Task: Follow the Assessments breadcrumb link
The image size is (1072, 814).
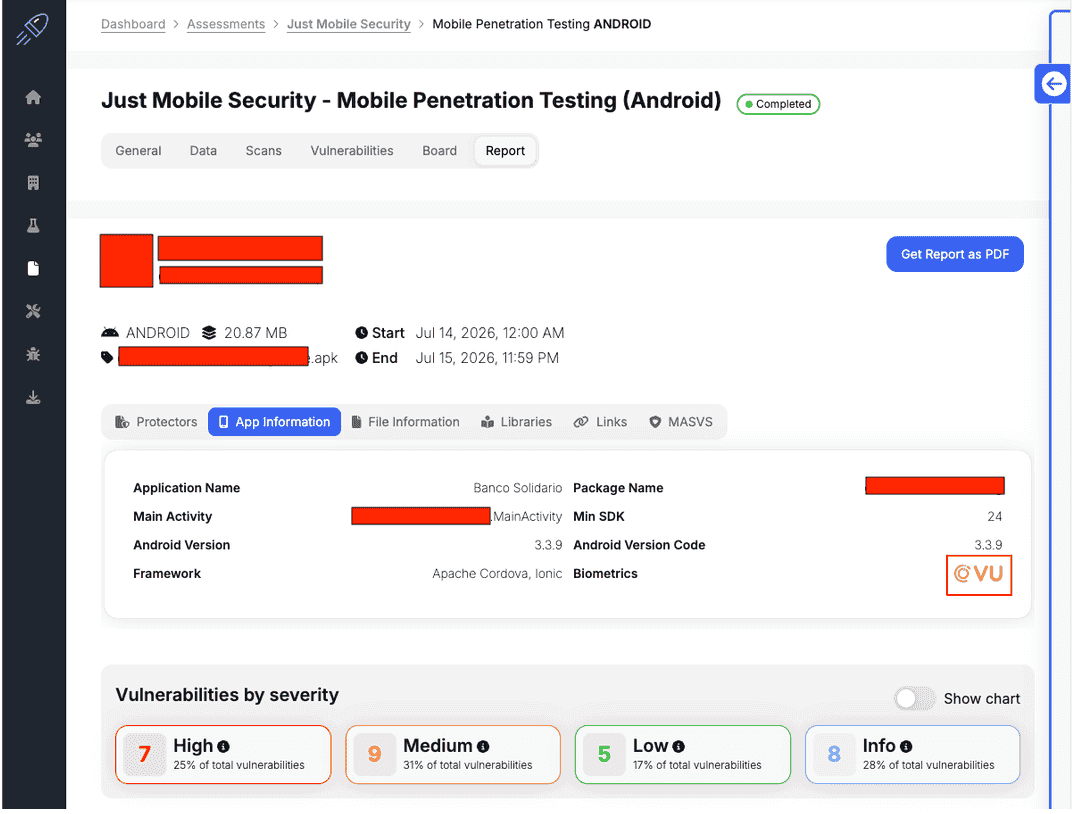Action: 226,24
